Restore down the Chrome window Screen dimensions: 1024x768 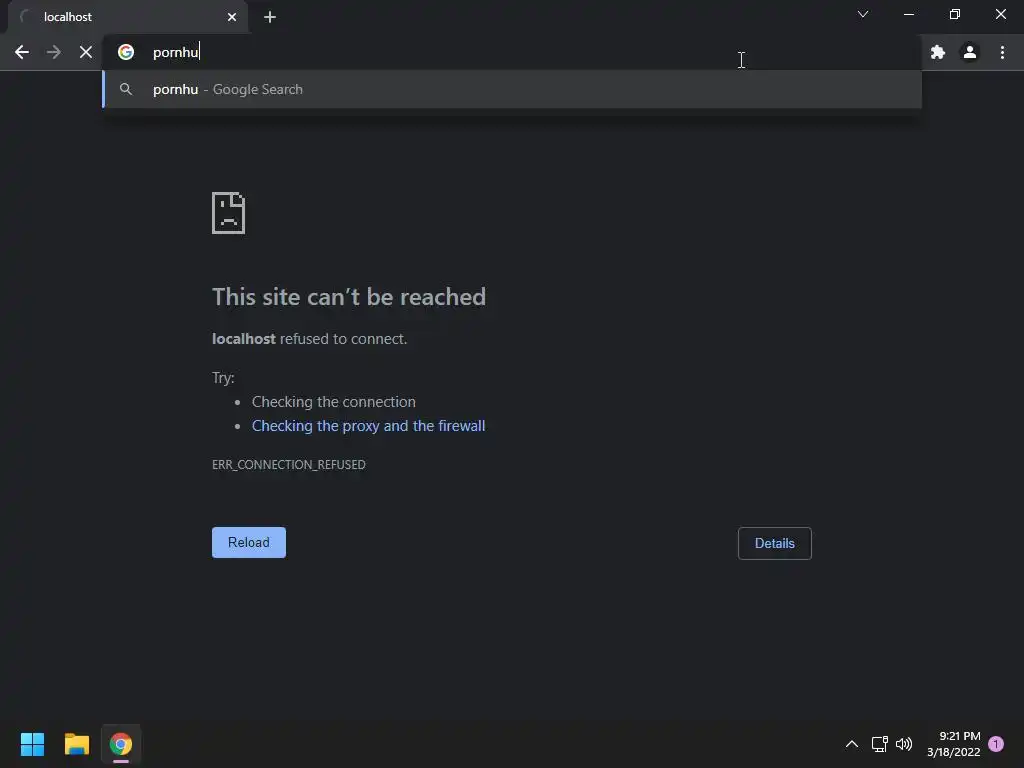click(955, 14)
